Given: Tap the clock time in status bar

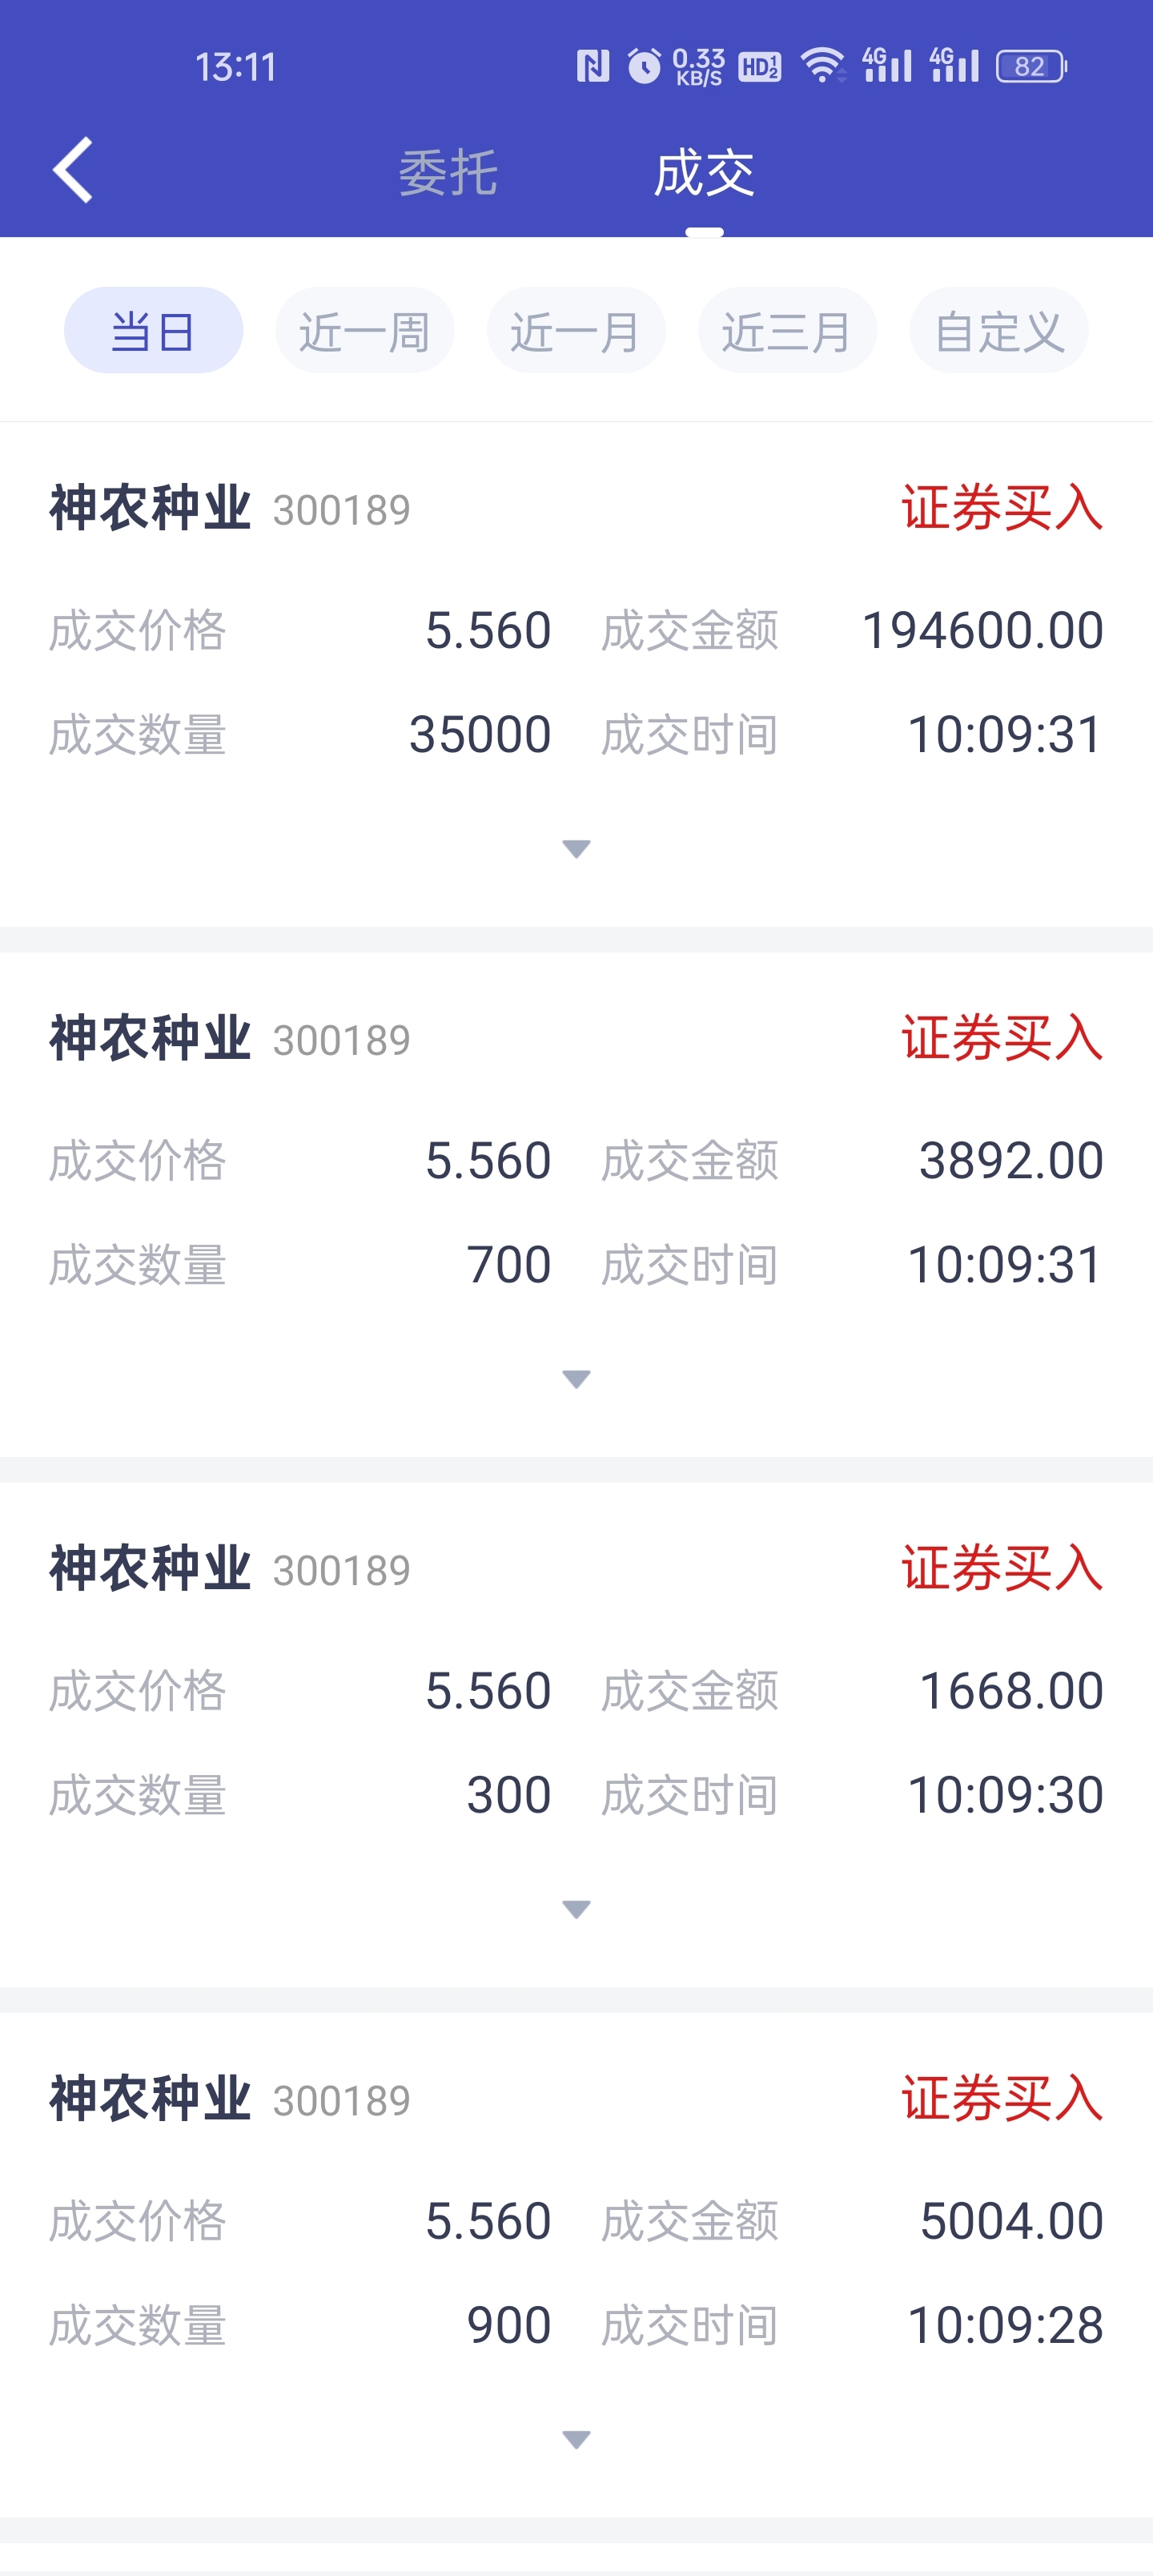Looking at the screenshot, I should tap(236, 67).
